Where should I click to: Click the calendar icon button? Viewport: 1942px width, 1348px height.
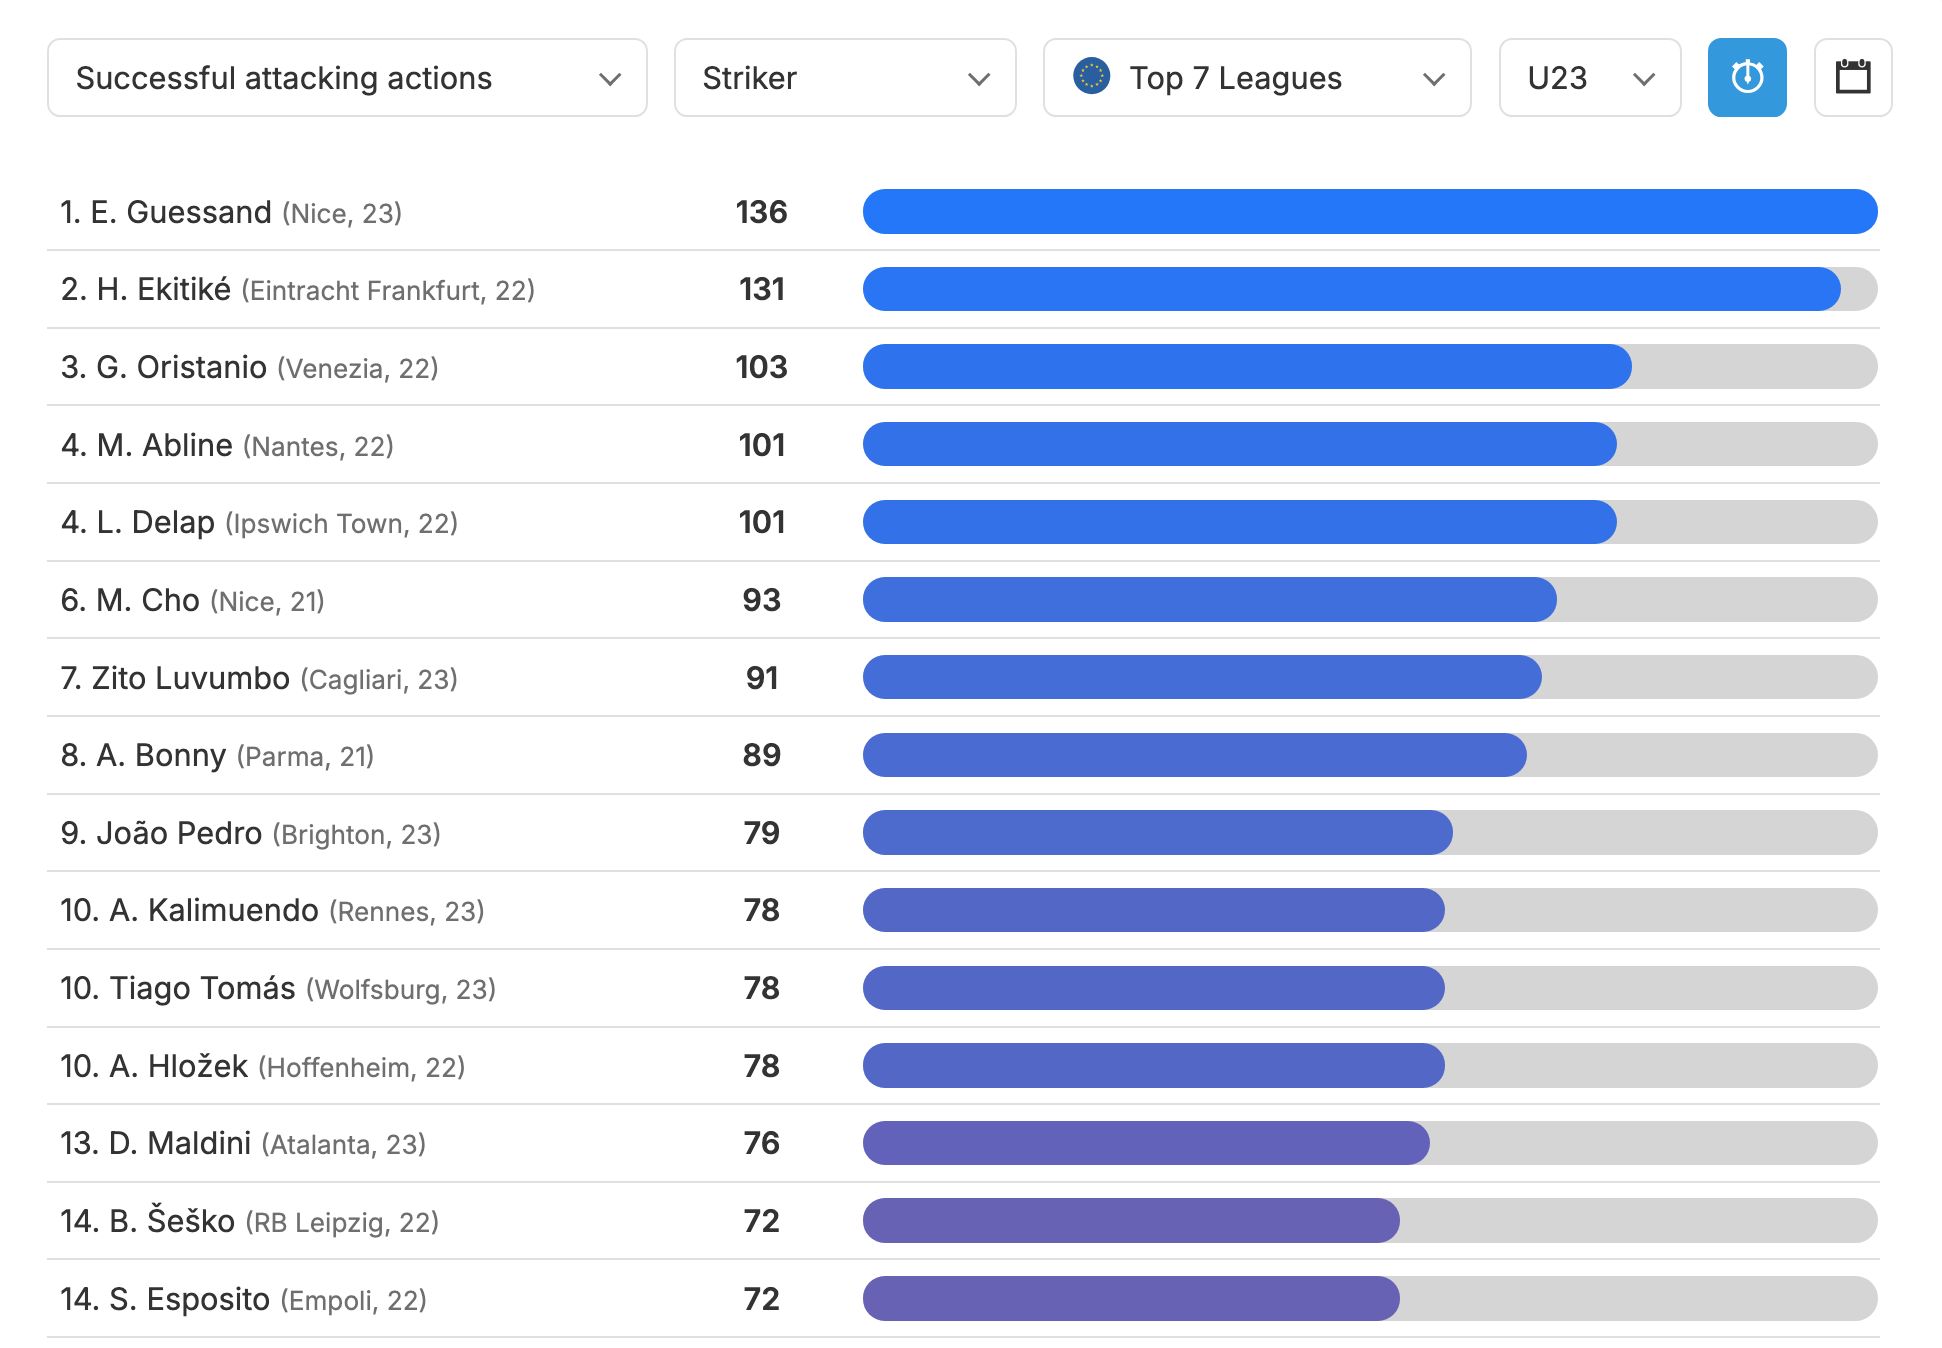click(x=1852, y=78)
